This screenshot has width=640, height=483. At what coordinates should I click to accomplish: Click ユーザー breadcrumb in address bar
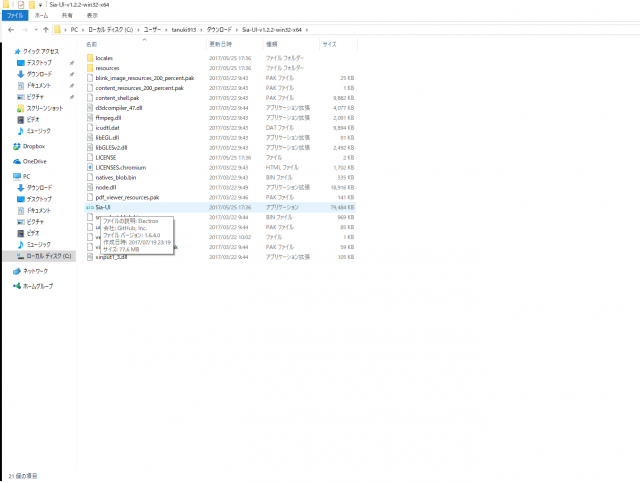(x=152, y=30)
